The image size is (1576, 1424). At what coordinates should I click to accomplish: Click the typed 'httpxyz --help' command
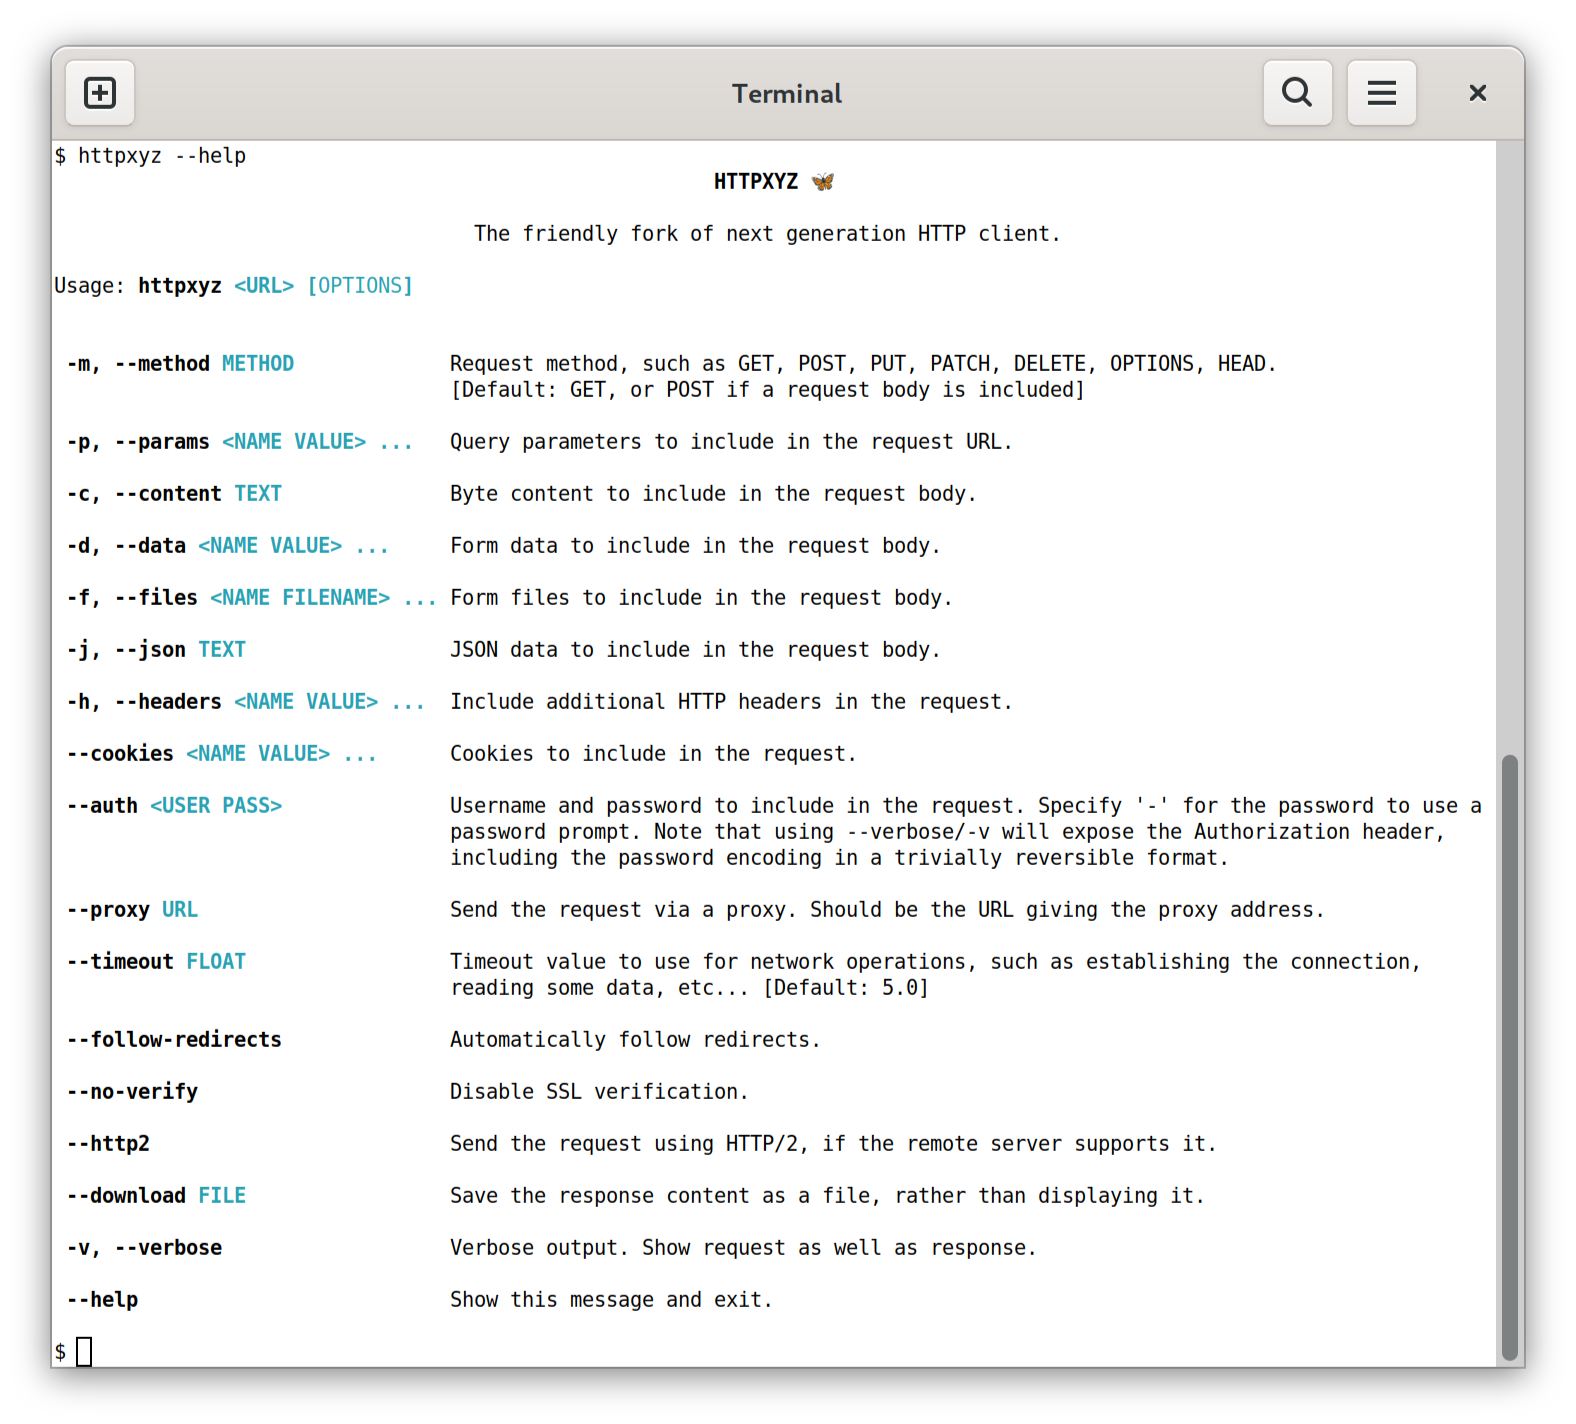[162, 156]
